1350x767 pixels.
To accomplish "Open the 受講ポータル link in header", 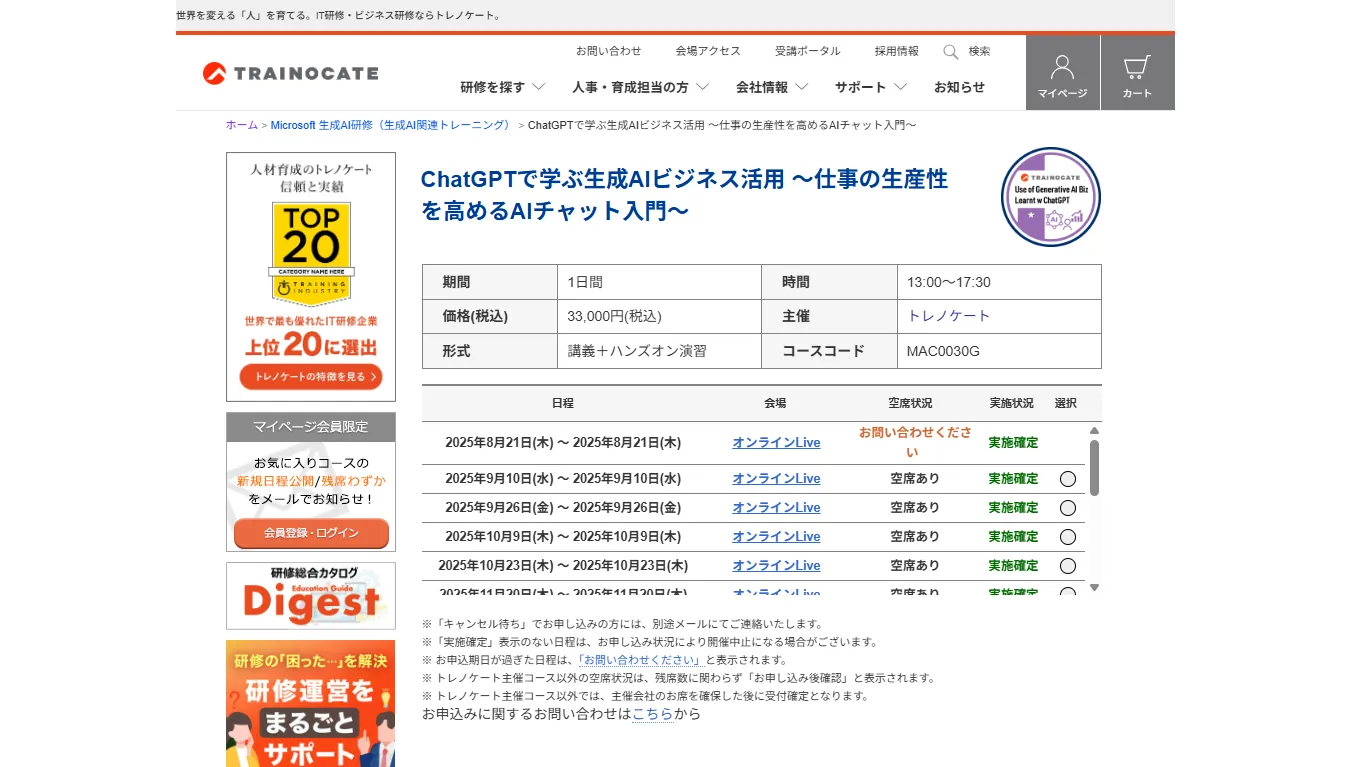I will pyautogui.click(x=807, y=51).
